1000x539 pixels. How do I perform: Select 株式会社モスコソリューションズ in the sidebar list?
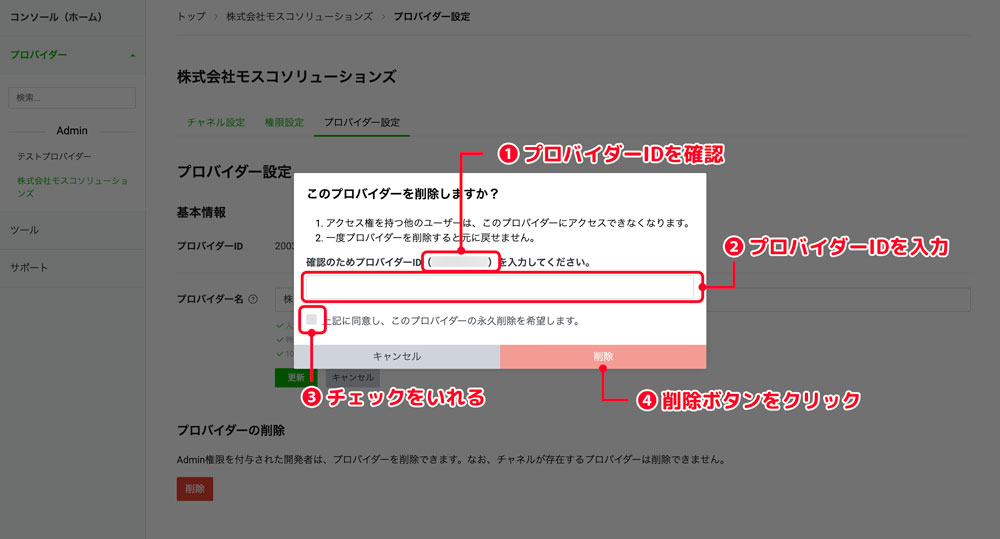72,187
